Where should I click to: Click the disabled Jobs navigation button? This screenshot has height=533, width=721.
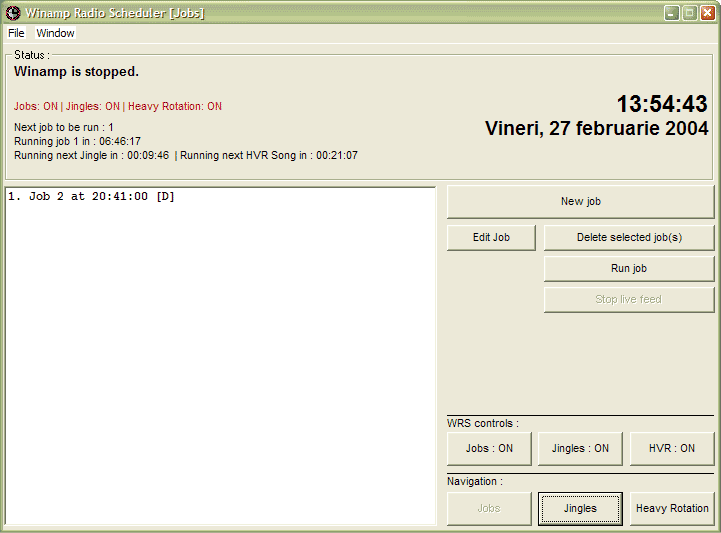[489, 509]
